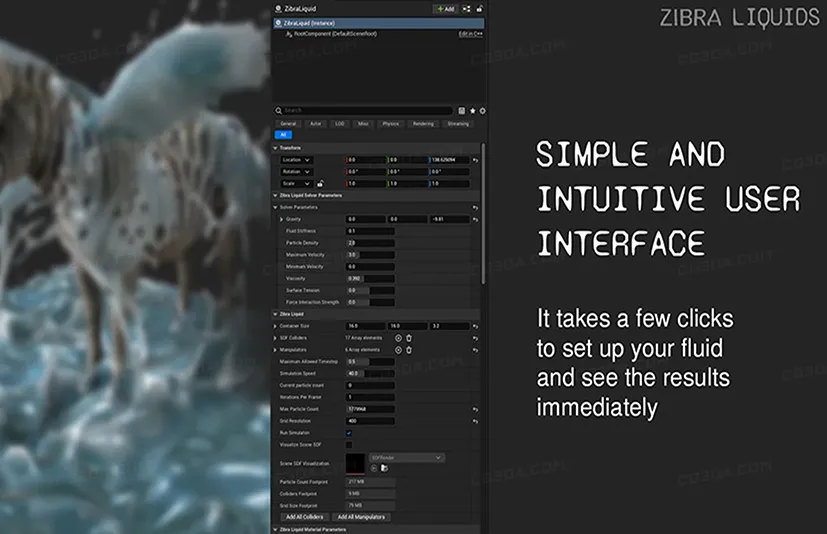Reset SDF Colliders to default icon
Image resolution: width=827 pixels, height=534 pixels.
(475, 338)
